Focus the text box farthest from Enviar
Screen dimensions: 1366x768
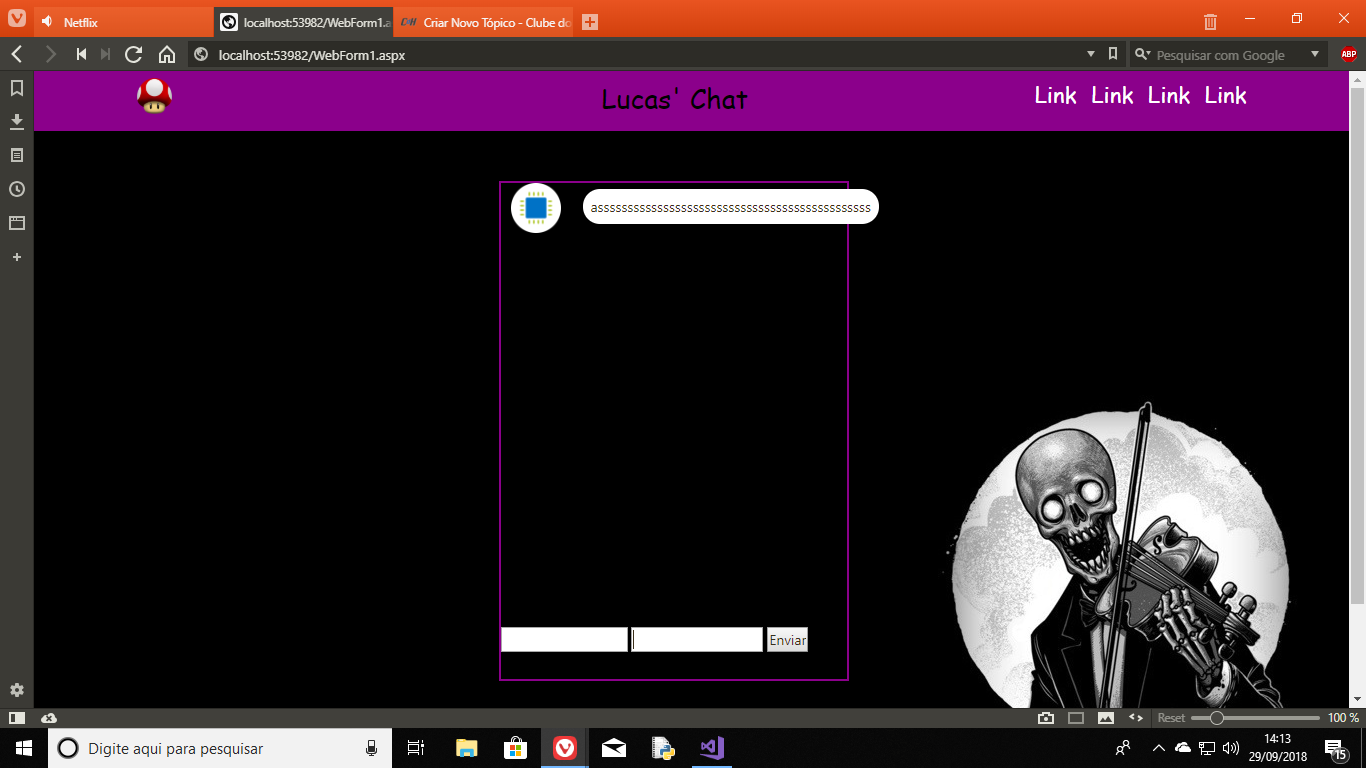tap(564, 640)
